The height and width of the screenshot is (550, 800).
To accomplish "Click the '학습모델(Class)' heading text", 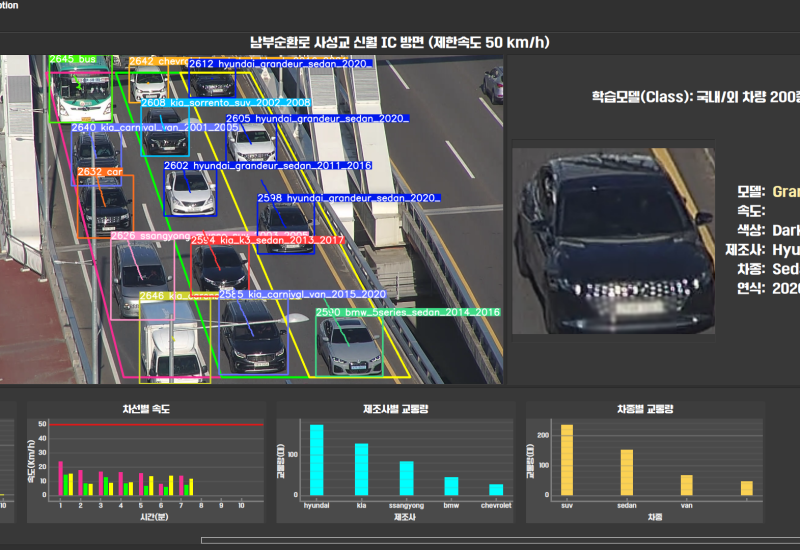I will pyautogui.click(x=640, y=97).
